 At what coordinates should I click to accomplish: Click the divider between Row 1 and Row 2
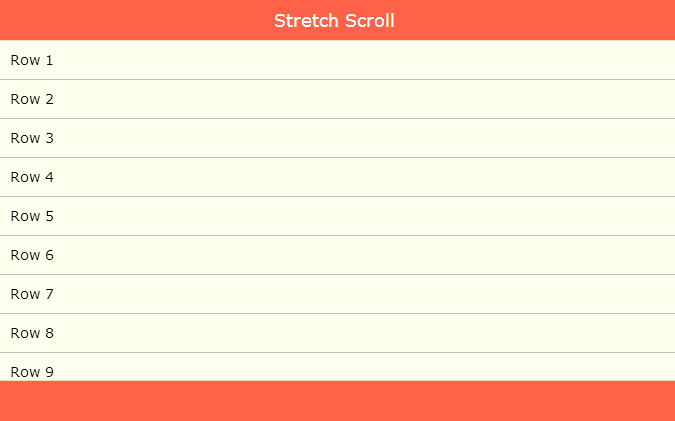(337, 79)
